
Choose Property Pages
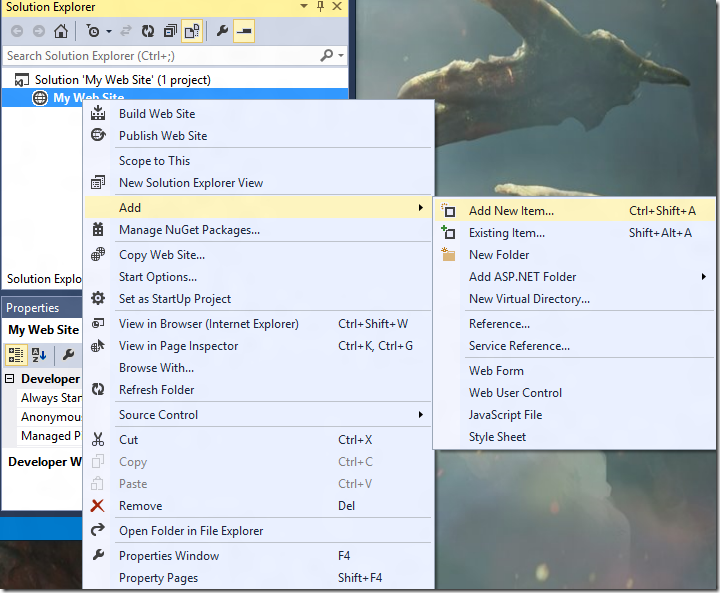[x=259, y=578]
